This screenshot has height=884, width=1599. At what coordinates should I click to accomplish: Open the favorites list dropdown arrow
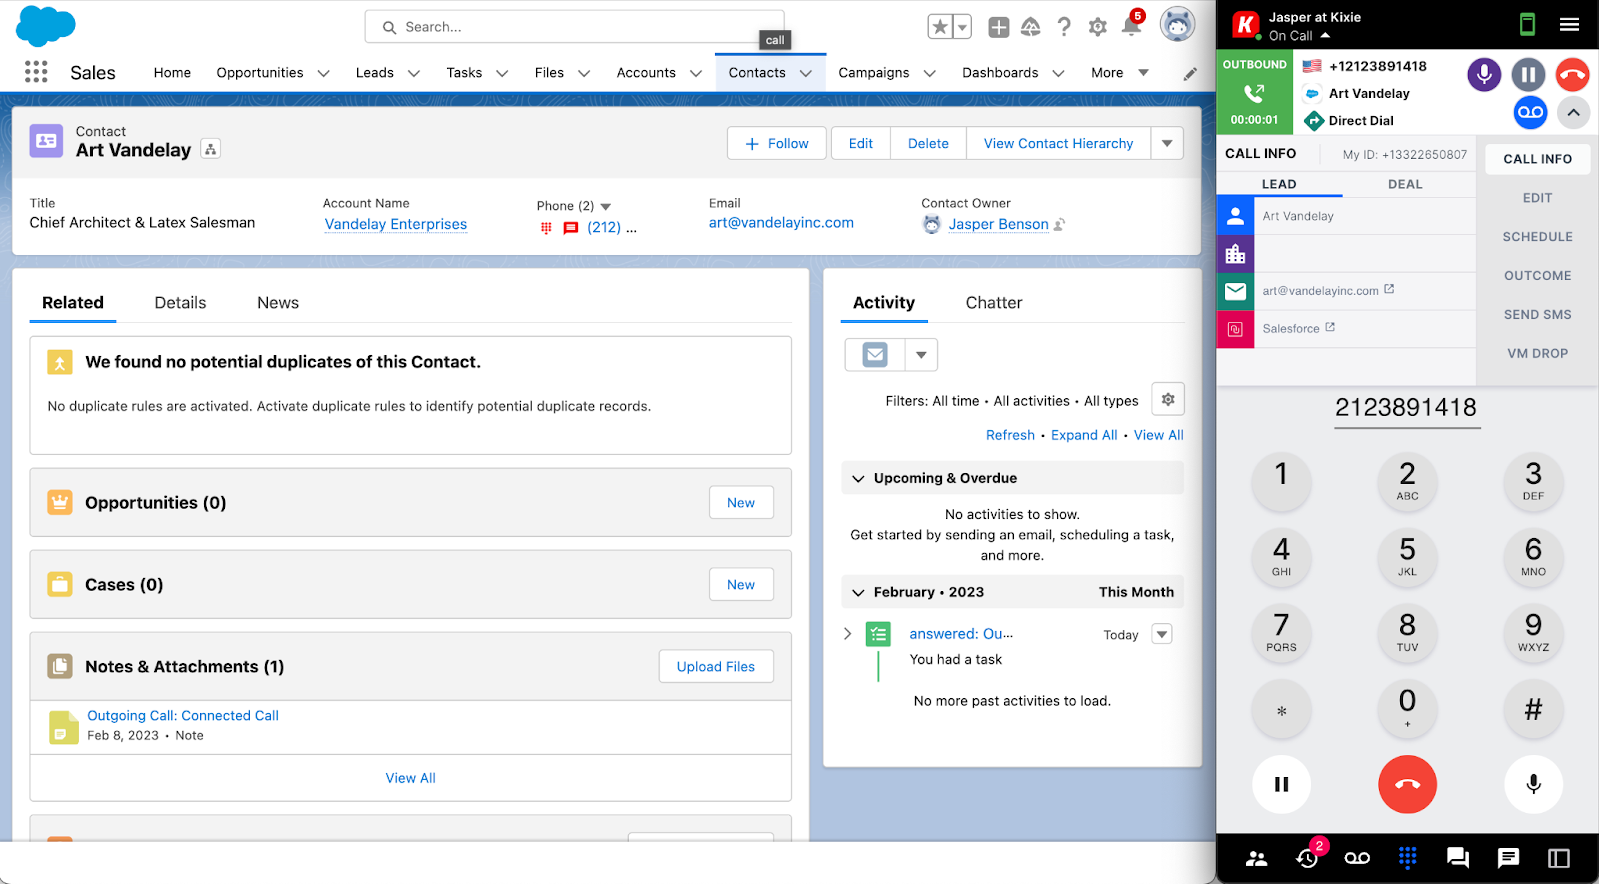962,27
